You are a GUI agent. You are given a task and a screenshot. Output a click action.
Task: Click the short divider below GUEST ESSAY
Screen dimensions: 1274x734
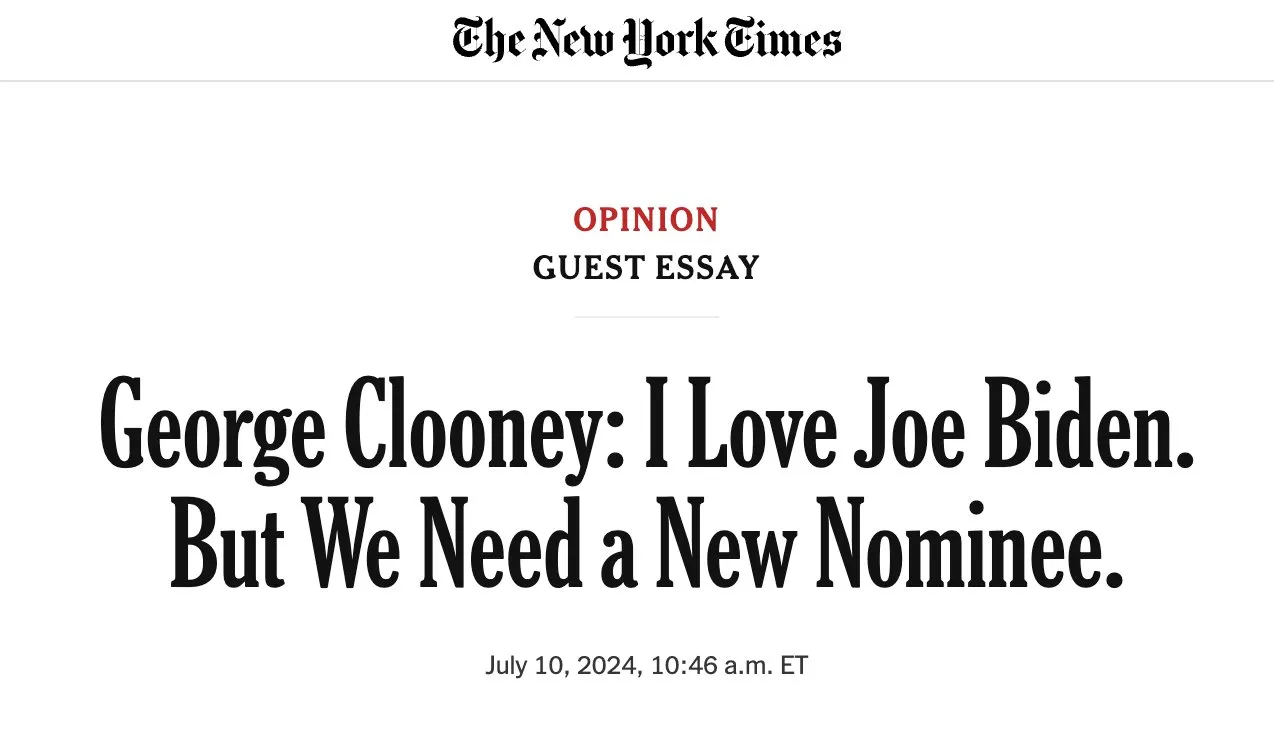coord(646,316)
